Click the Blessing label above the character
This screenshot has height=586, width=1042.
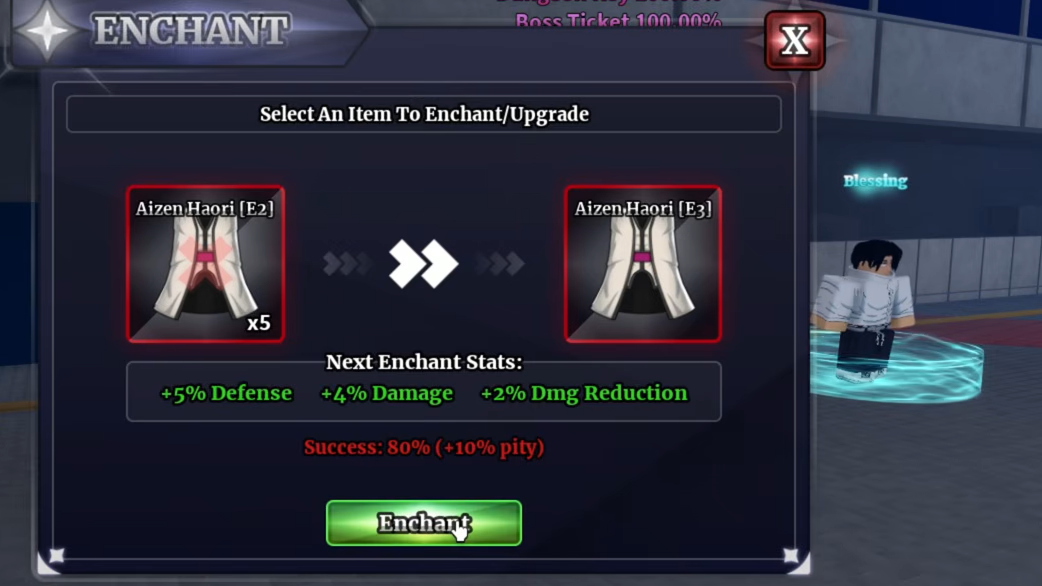point(875,181)
